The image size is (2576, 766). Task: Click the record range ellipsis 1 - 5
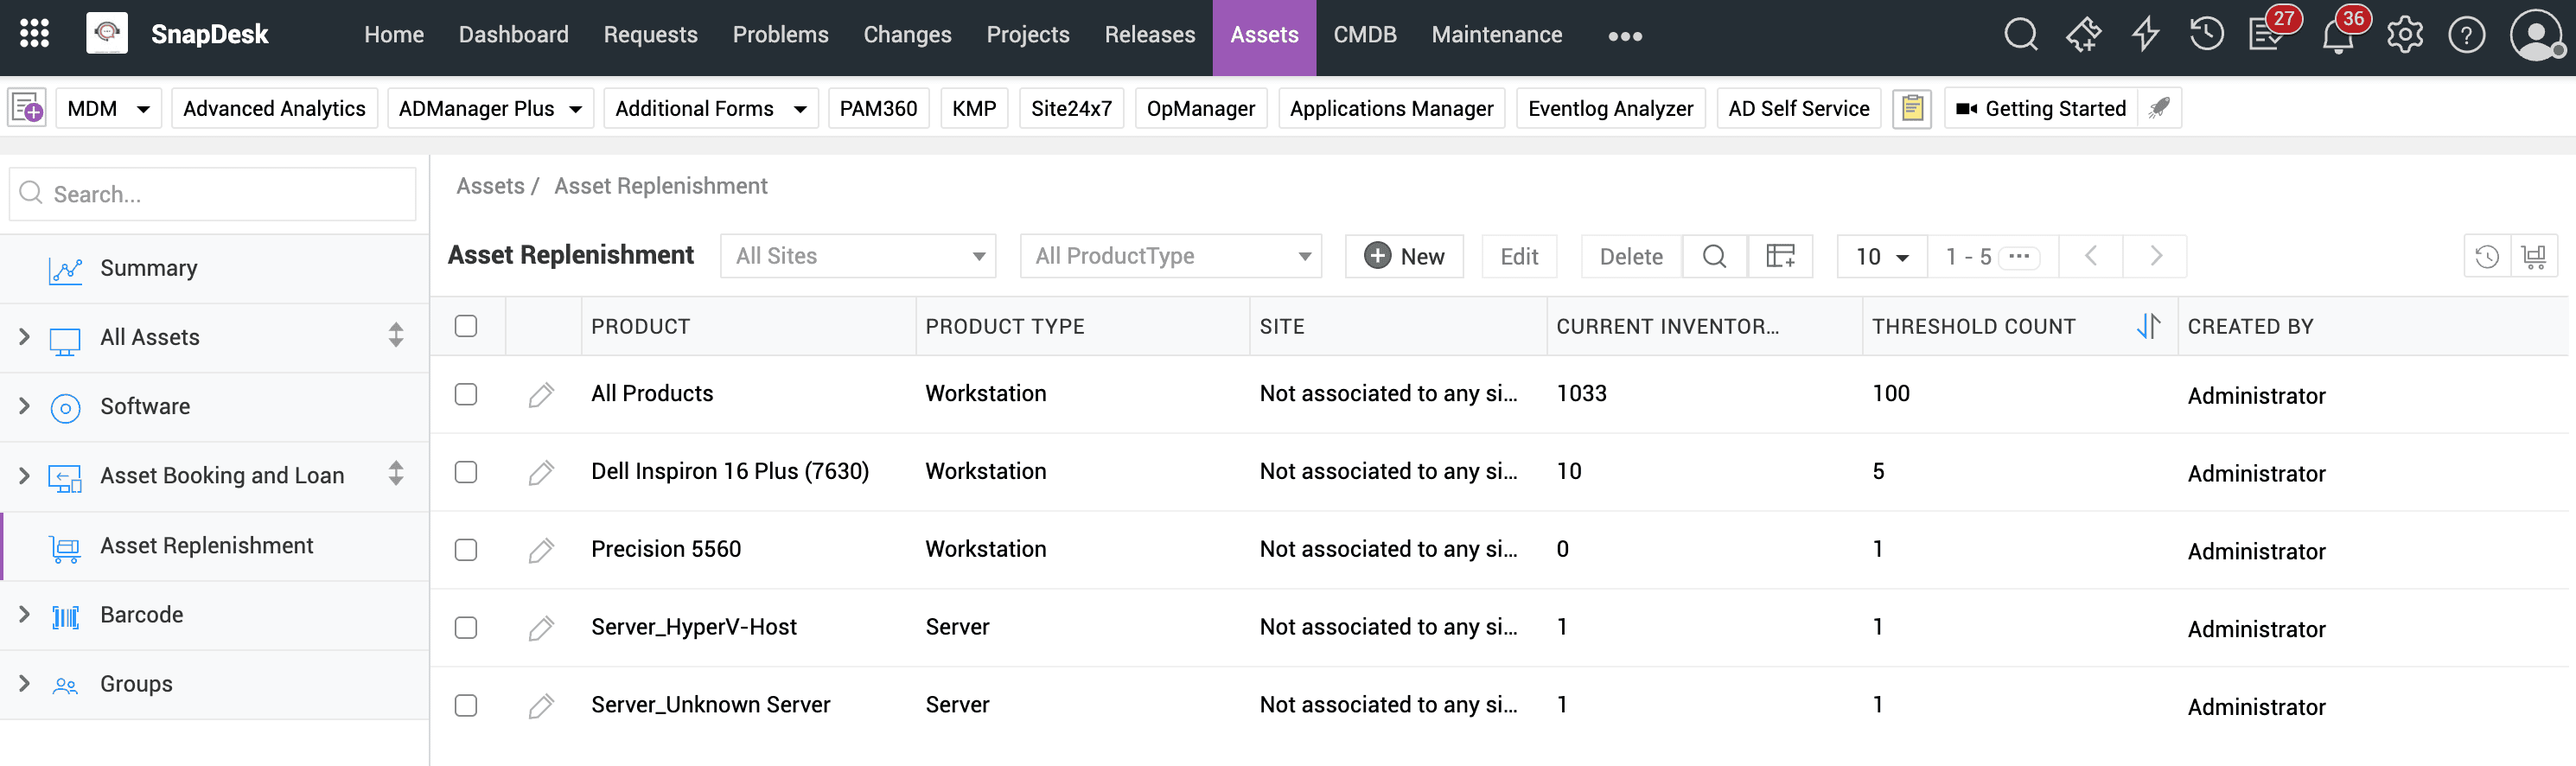point(2019,257)
